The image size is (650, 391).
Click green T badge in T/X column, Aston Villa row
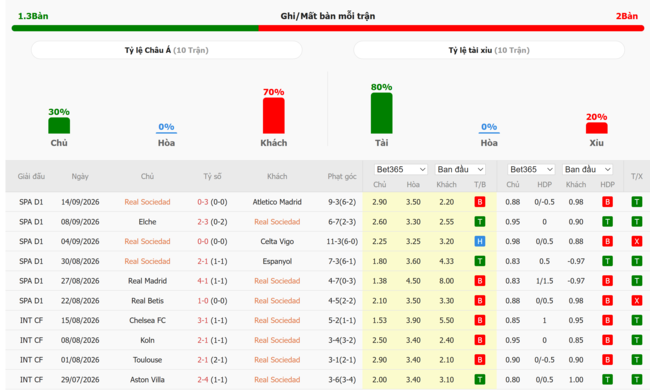point(637,379)
